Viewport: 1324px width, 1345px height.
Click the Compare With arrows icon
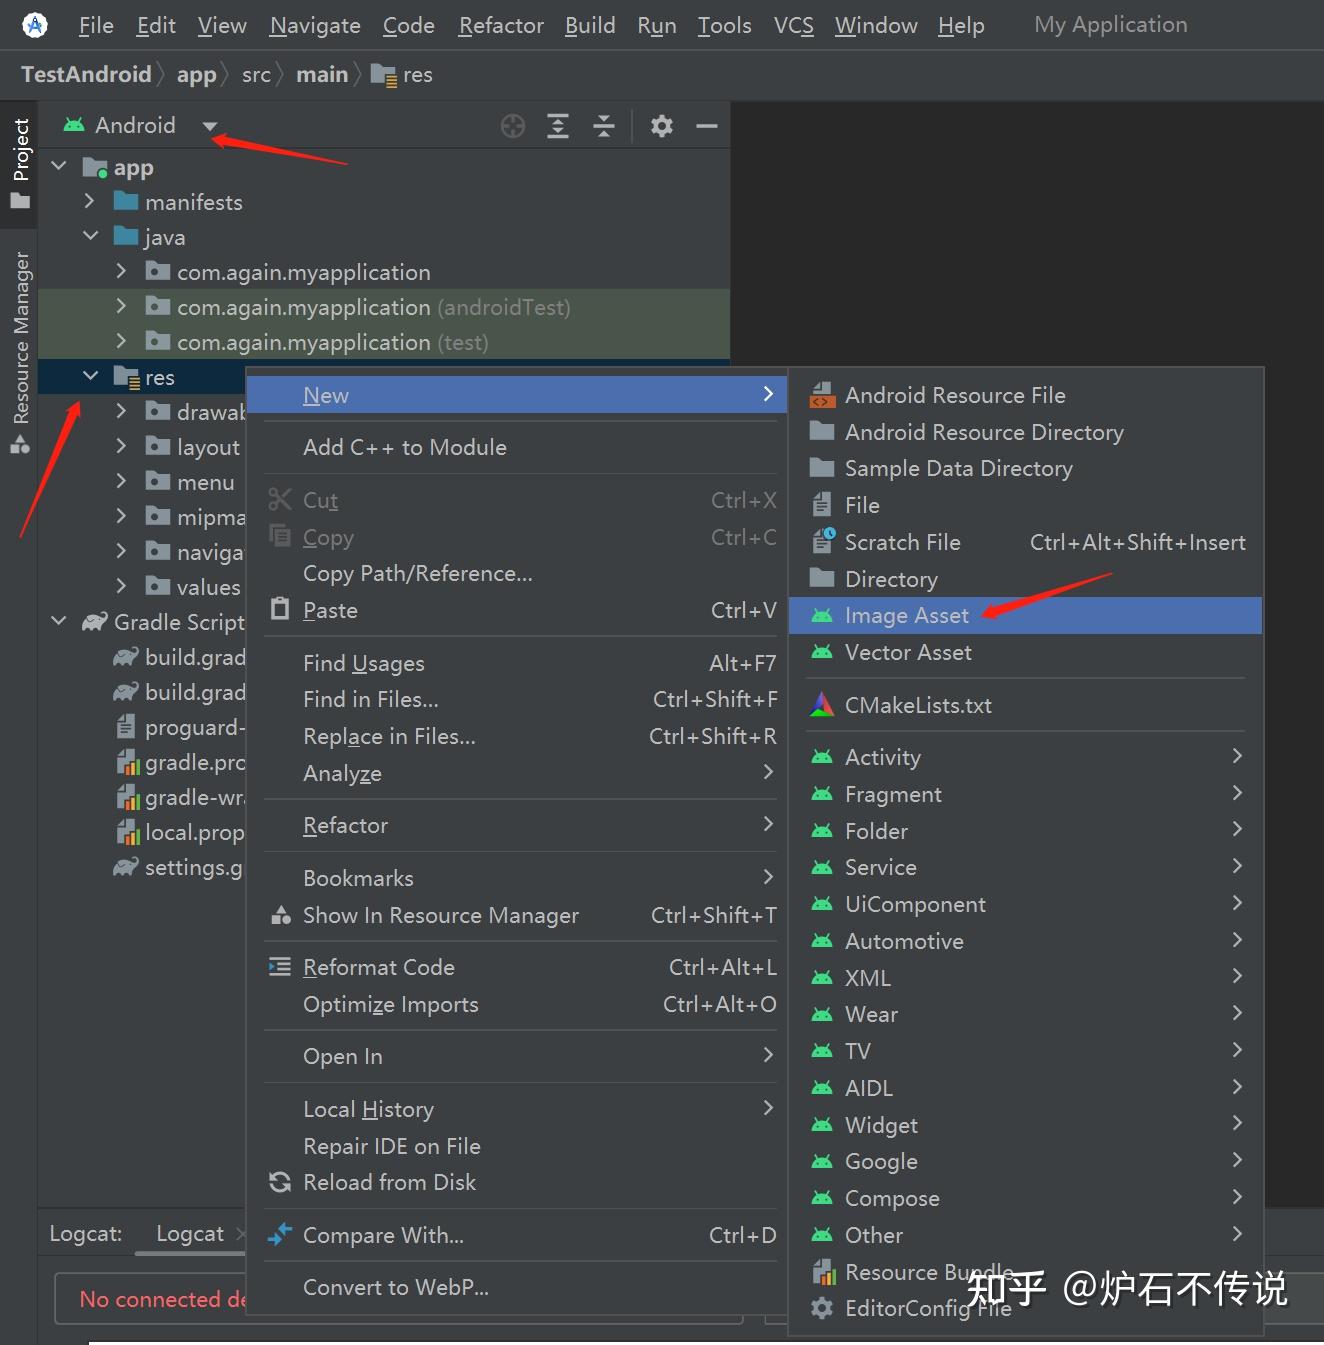pos(280,1235)
